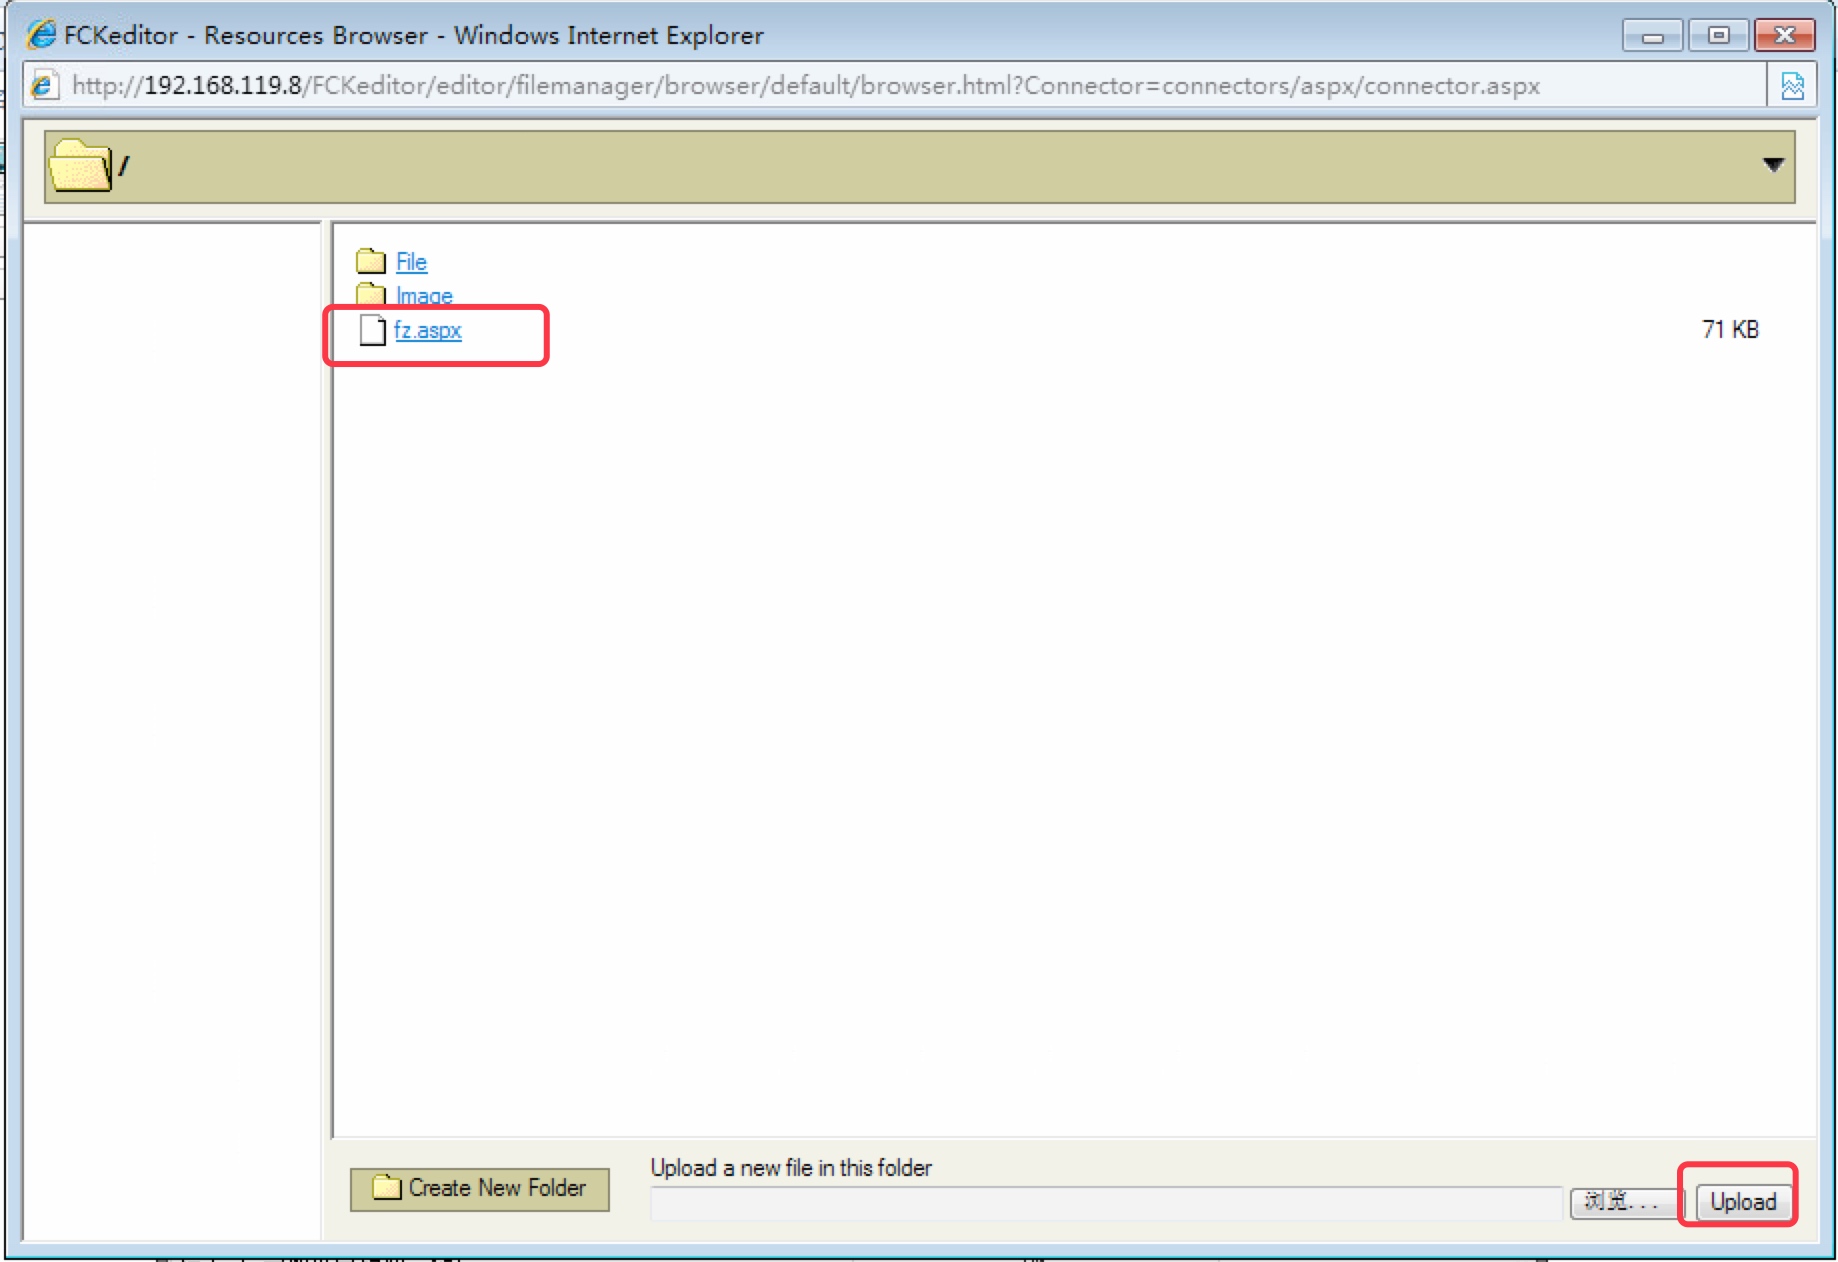
Task: Click the Image folder icon
Action: [371, 294]
